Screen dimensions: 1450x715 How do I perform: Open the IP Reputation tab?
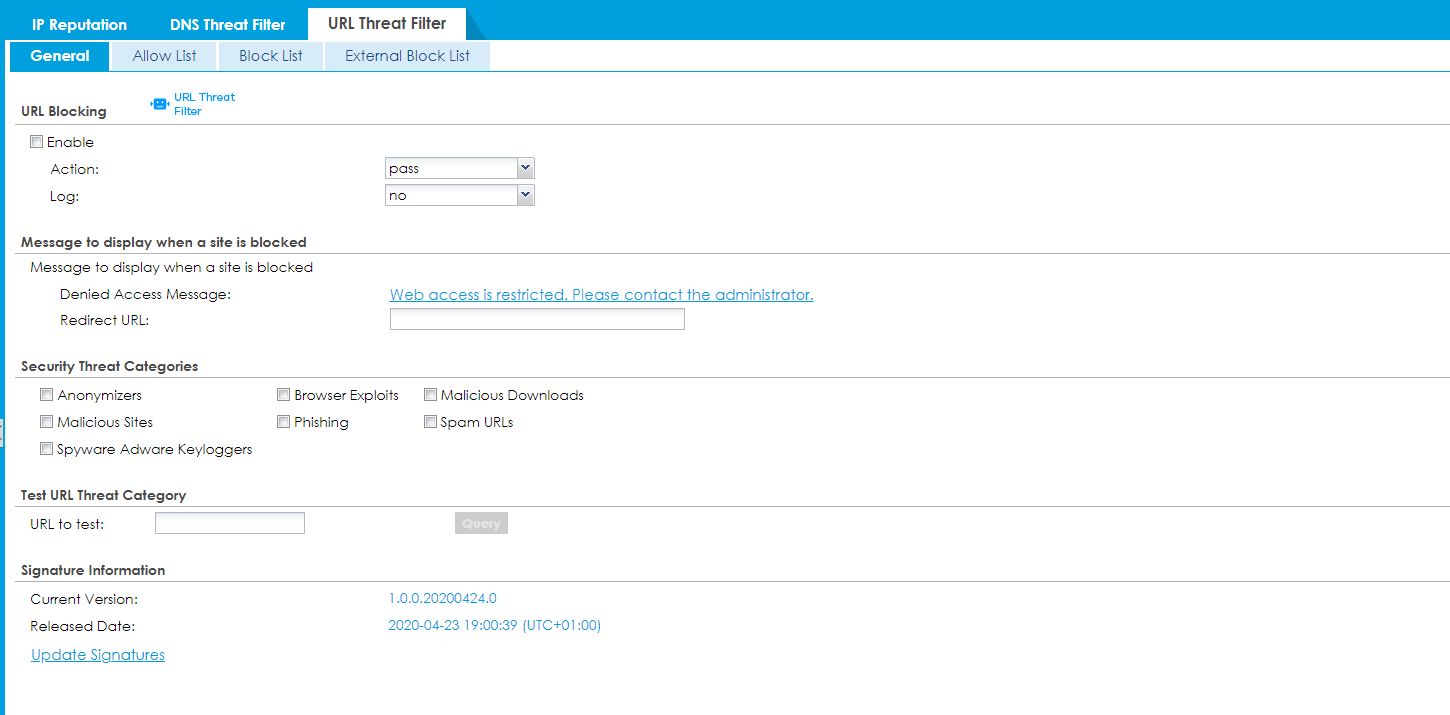coord(80,23)
